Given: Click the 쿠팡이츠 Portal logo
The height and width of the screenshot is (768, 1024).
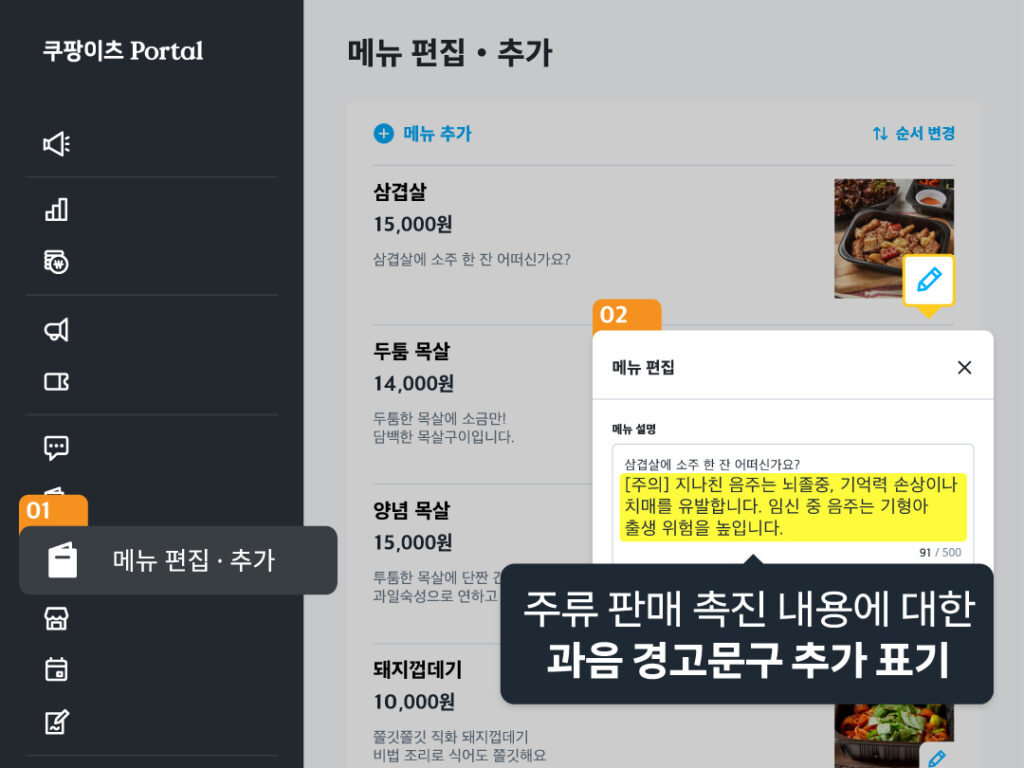Looking at the screenshot, I should click(x=123, y=51).
